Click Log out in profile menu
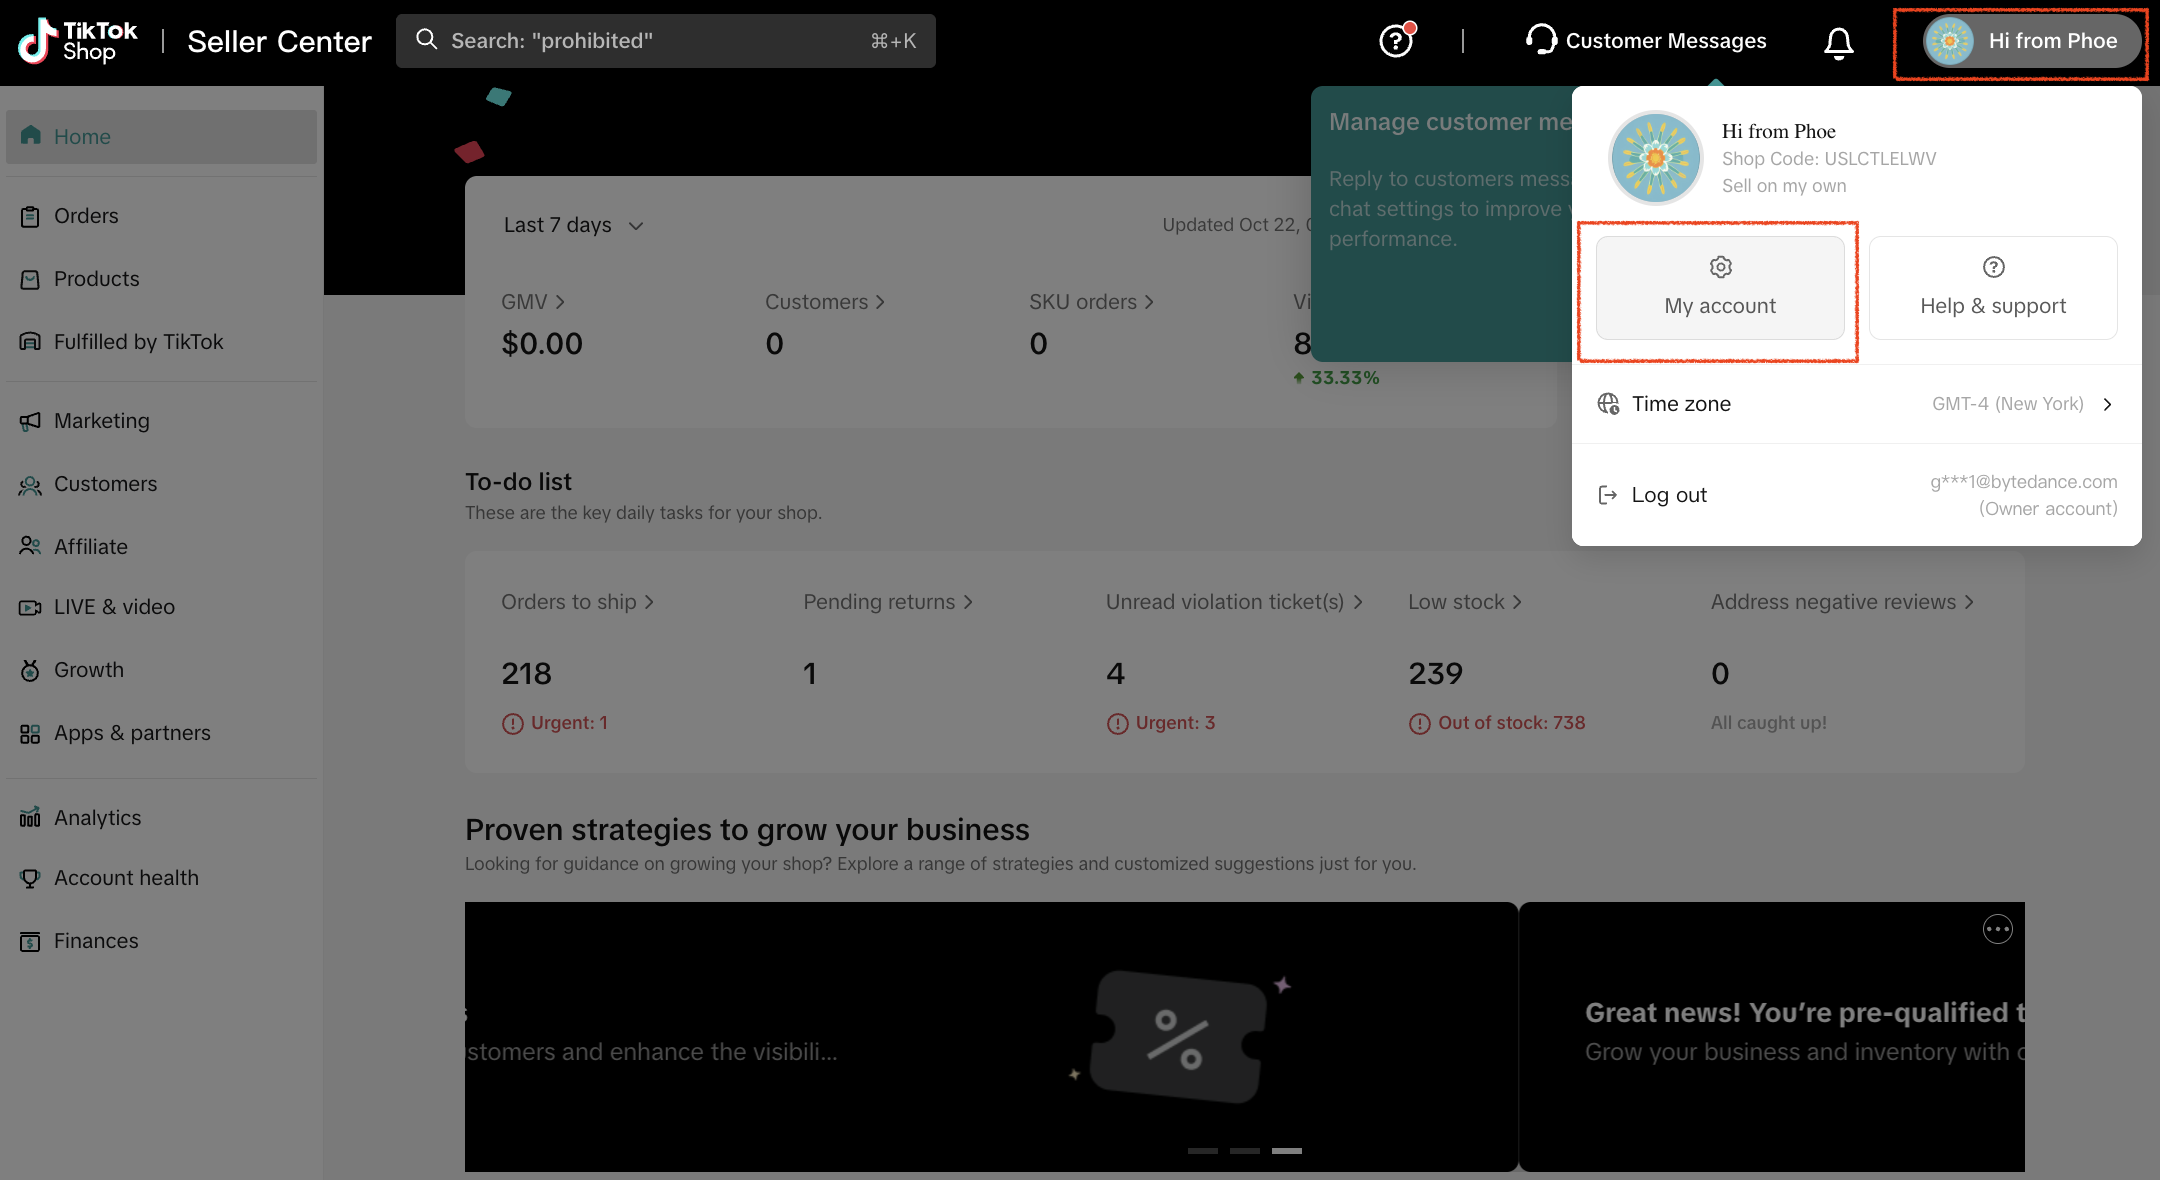The image size is (2160, 1180). click(x=1668, y=495)
